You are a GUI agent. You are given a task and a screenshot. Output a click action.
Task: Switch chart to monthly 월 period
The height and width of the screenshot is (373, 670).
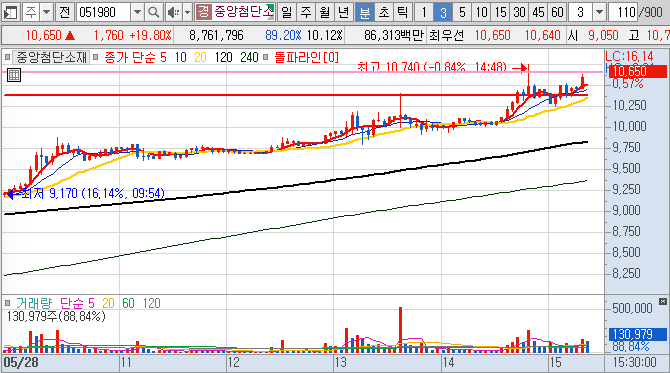pyautogui.click(x=325, y=12)
